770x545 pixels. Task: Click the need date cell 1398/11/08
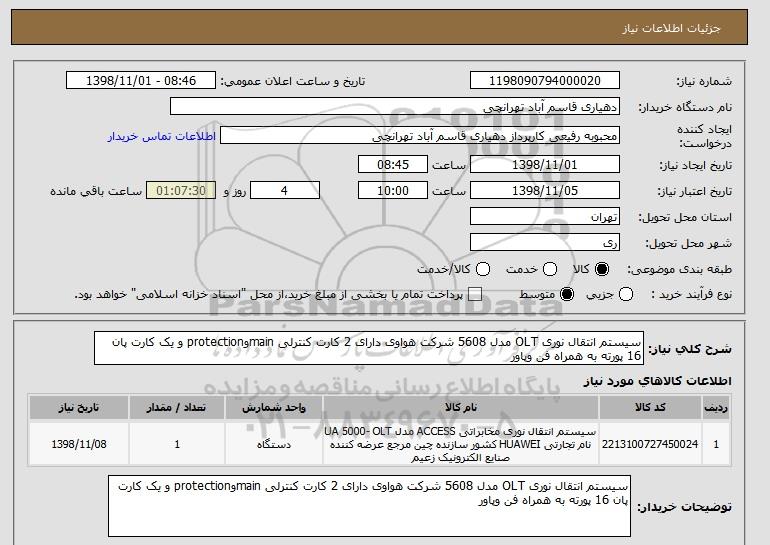(x=79, y=444)
